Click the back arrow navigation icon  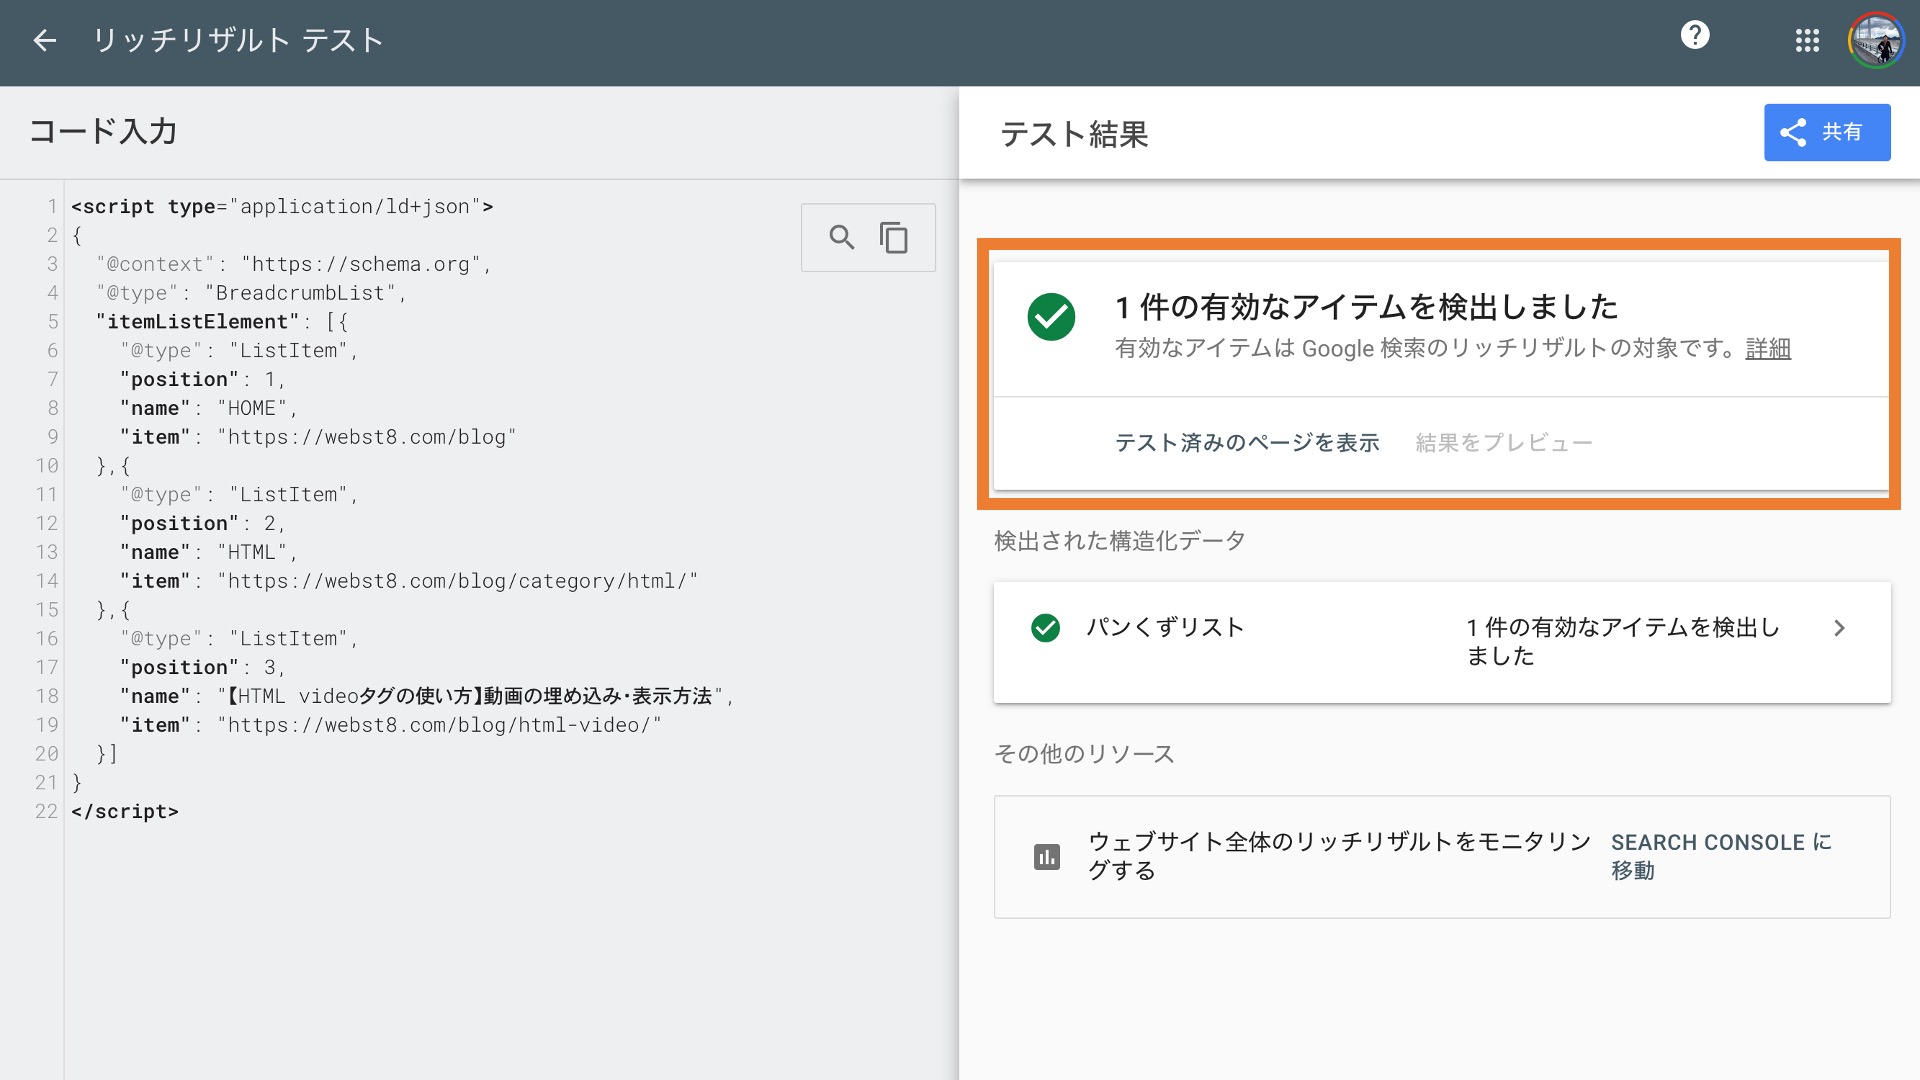pyautogui.click(x=44, y=38)
